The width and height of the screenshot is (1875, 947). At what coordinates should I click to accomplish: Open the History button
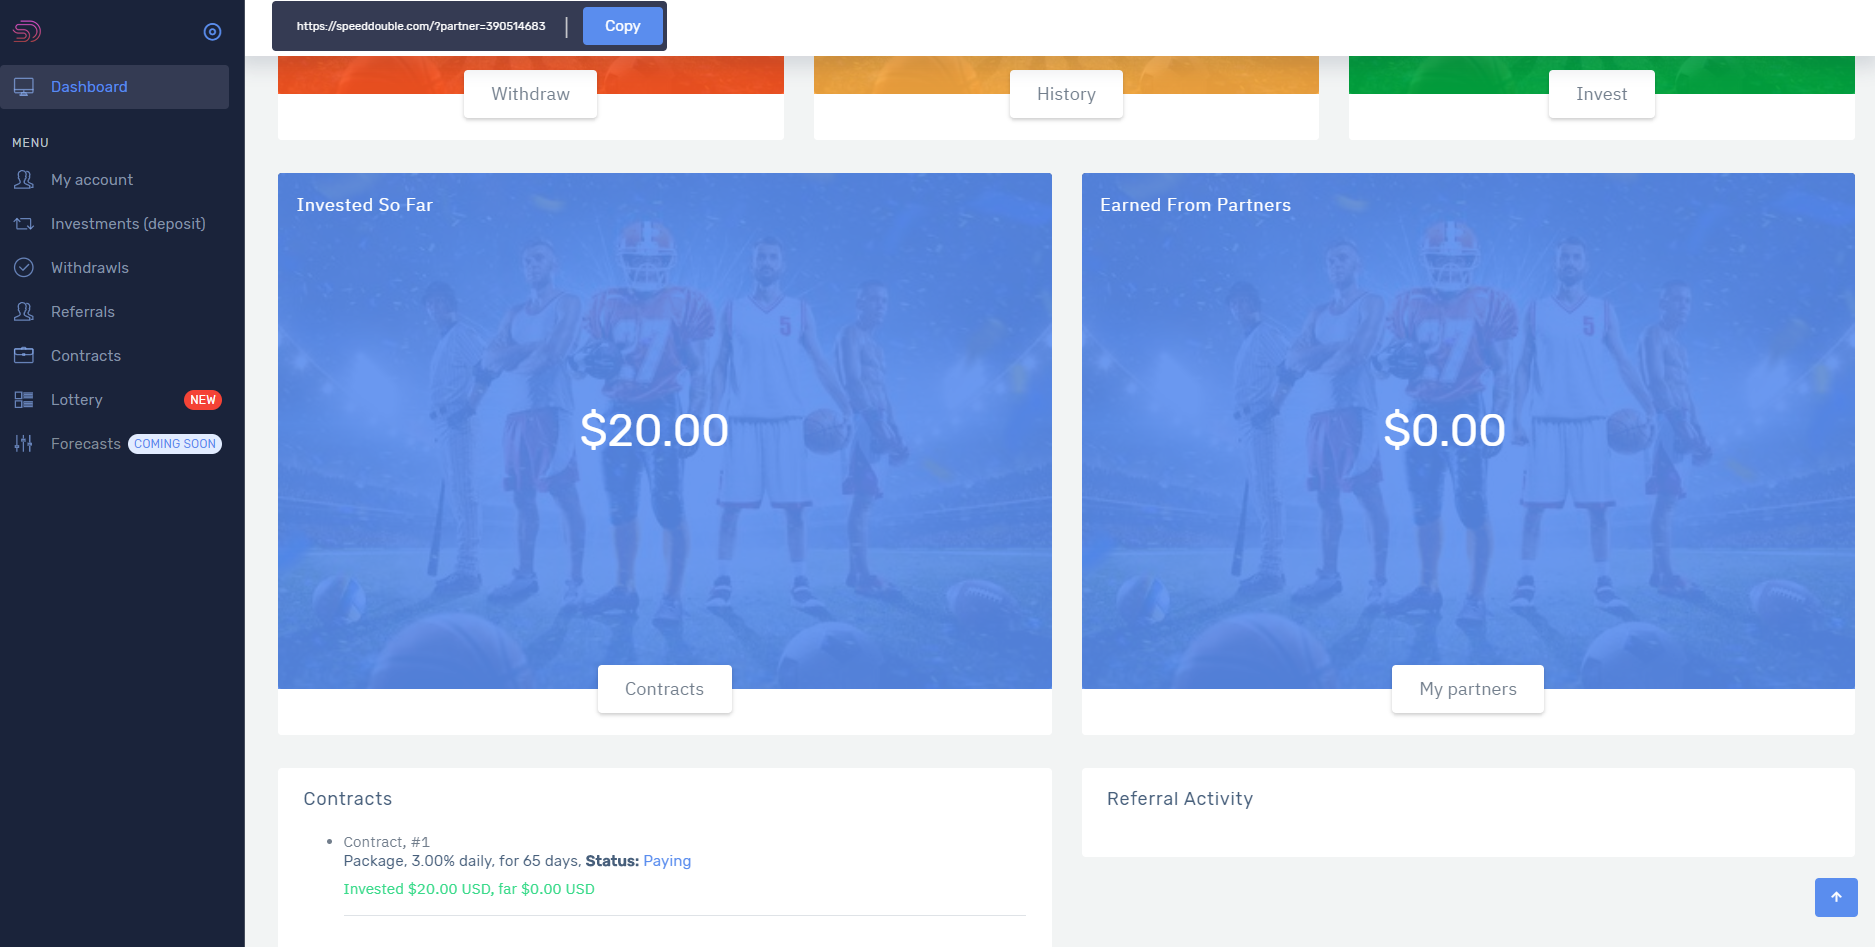[x=1066, y=94]
